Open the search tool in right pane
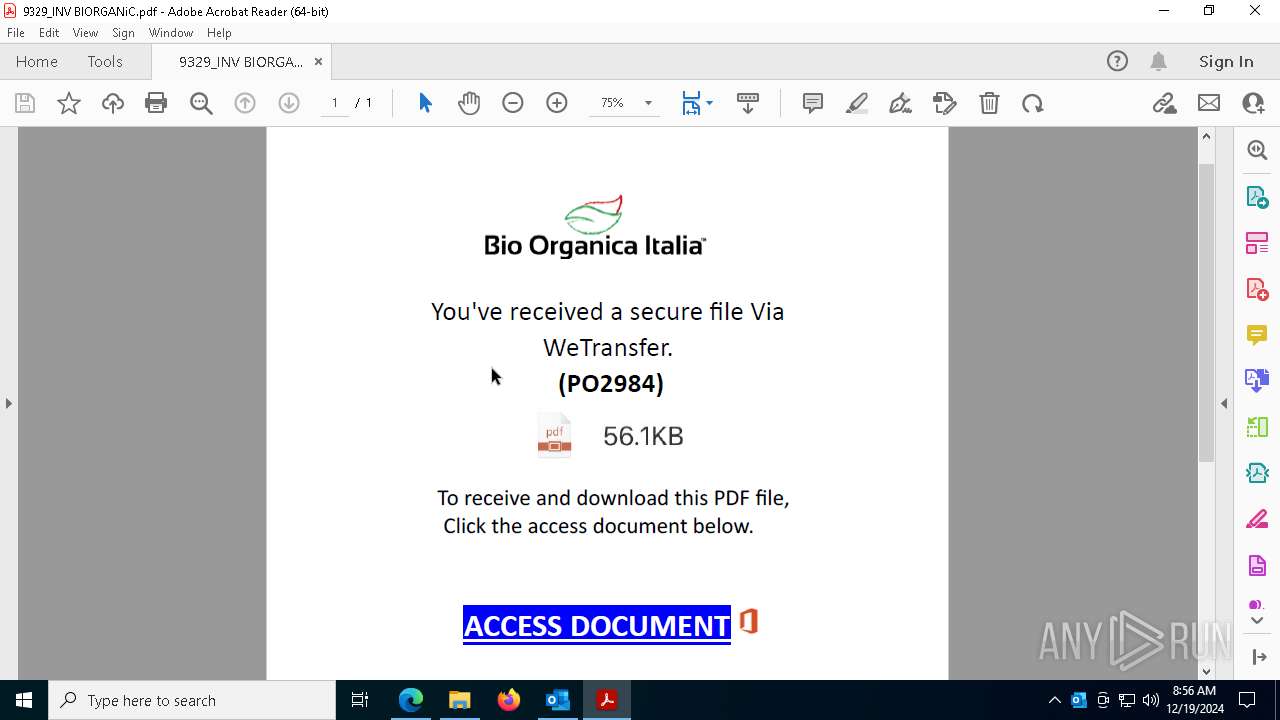 click(1257, 150)
